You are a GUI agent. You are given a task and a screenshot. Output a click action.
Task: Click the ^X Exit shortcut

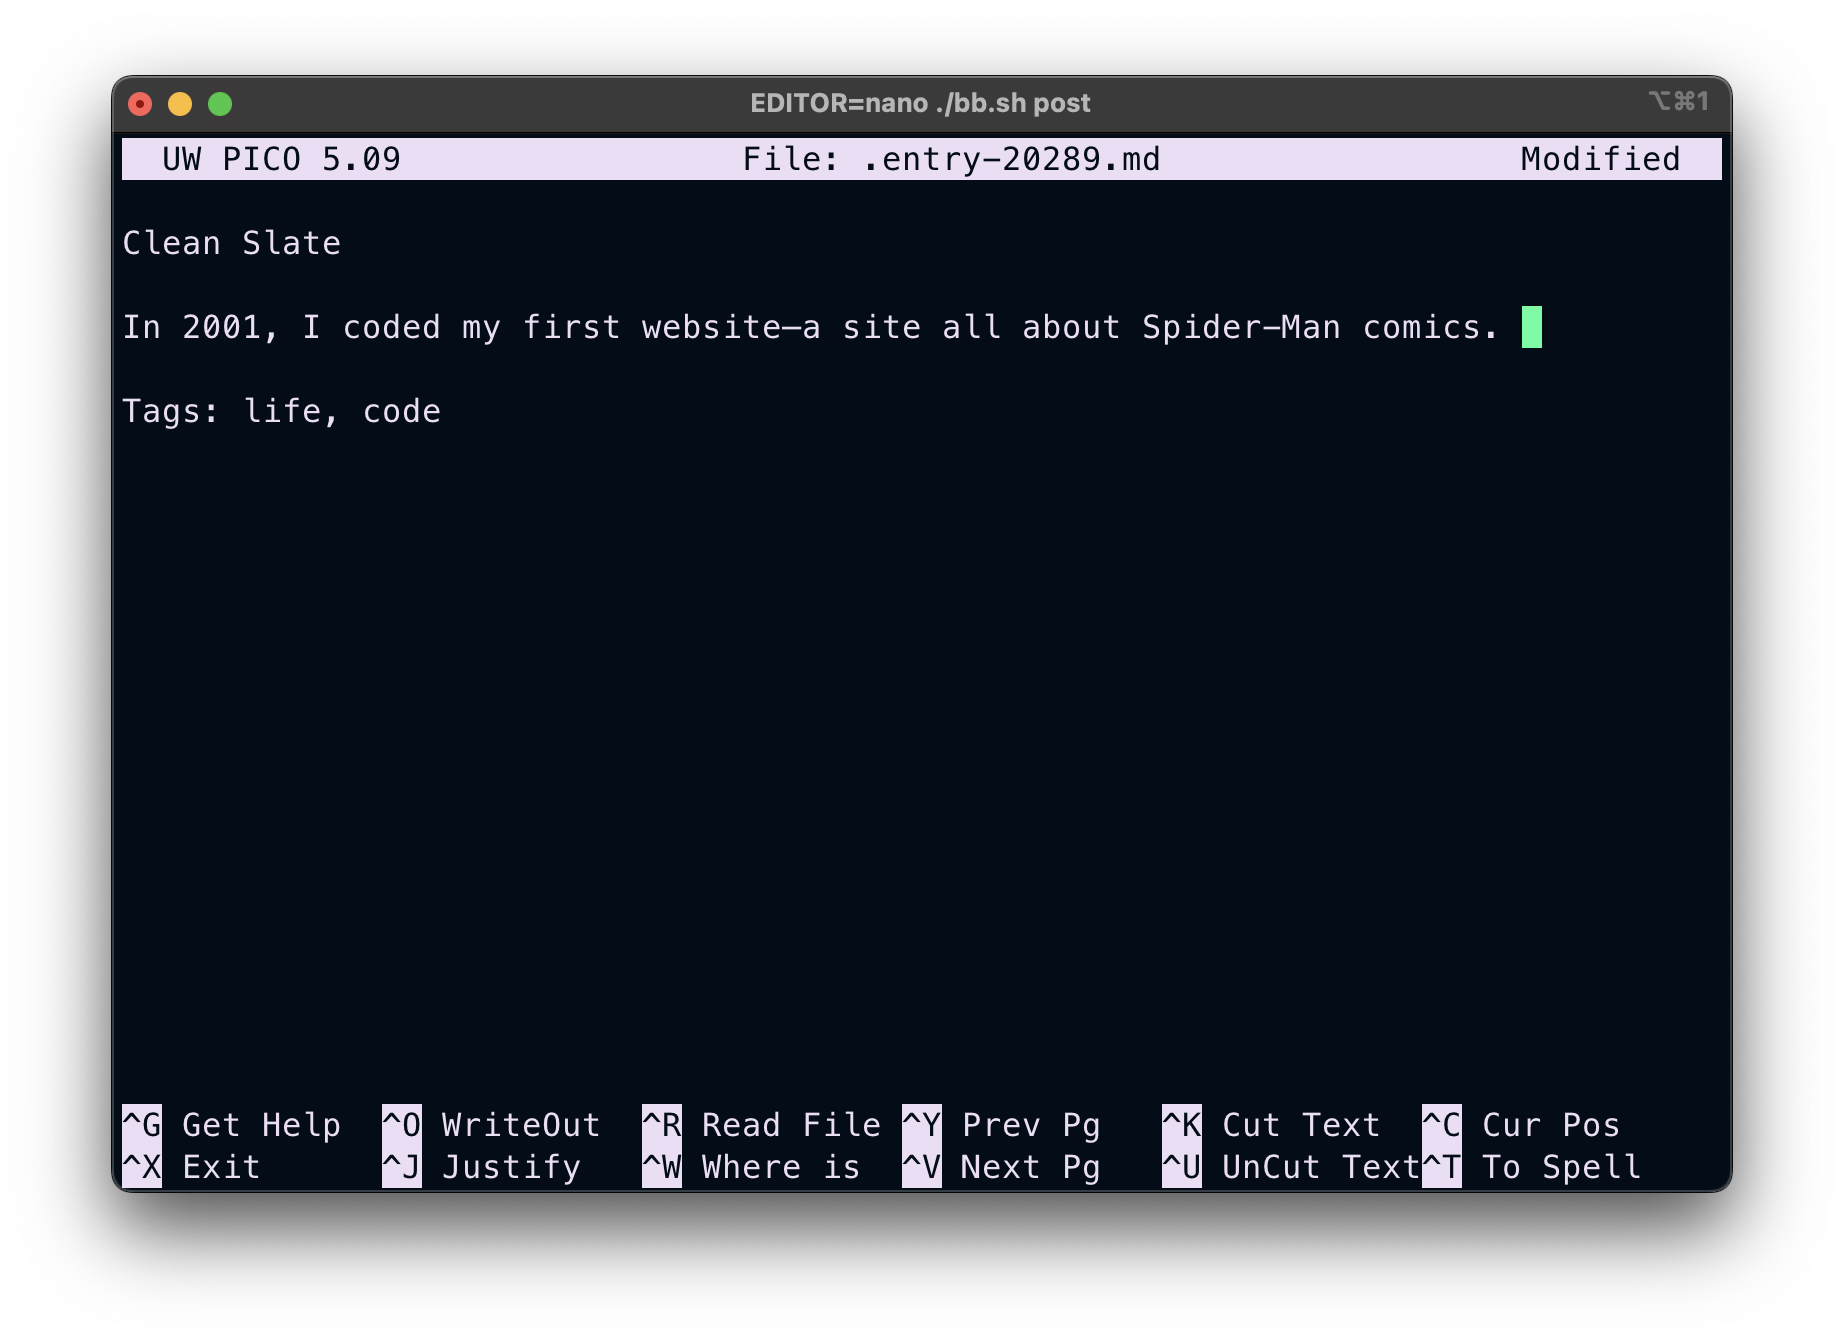point(191,1167)
